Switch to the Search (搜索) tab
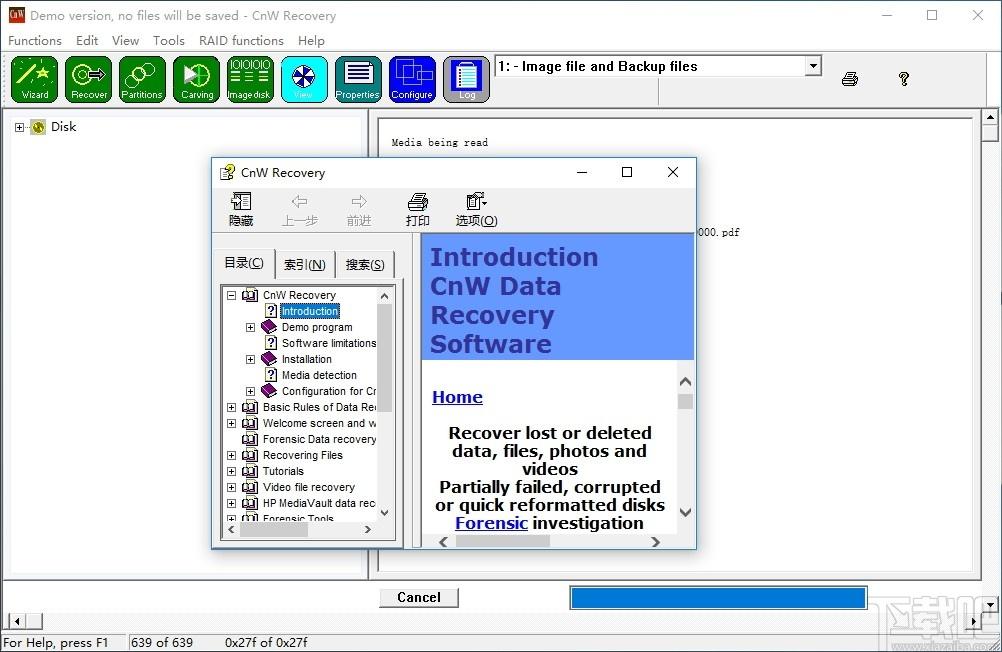1002x652 pixels. pyautogui.click(x=365, y=265)
